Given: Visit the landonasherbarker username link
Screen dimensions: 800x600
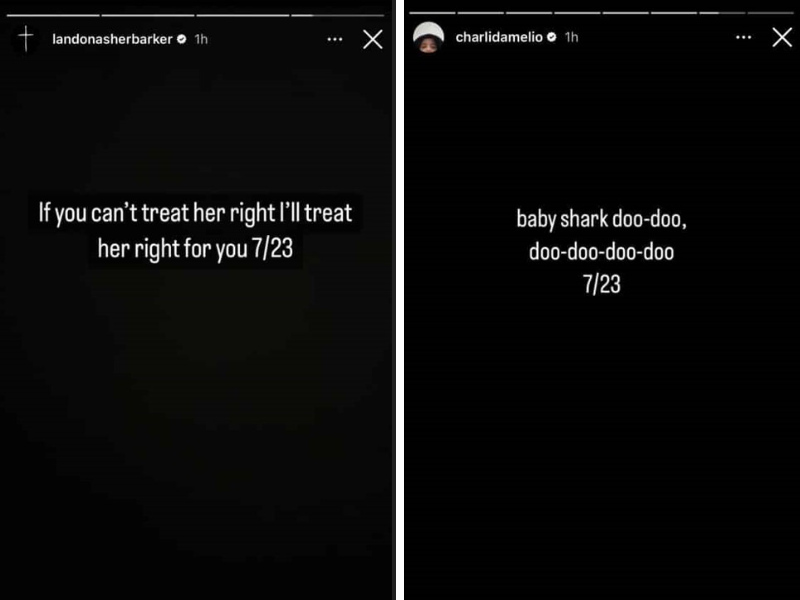Looking at the screenshot, I should (x=112, y=39).
